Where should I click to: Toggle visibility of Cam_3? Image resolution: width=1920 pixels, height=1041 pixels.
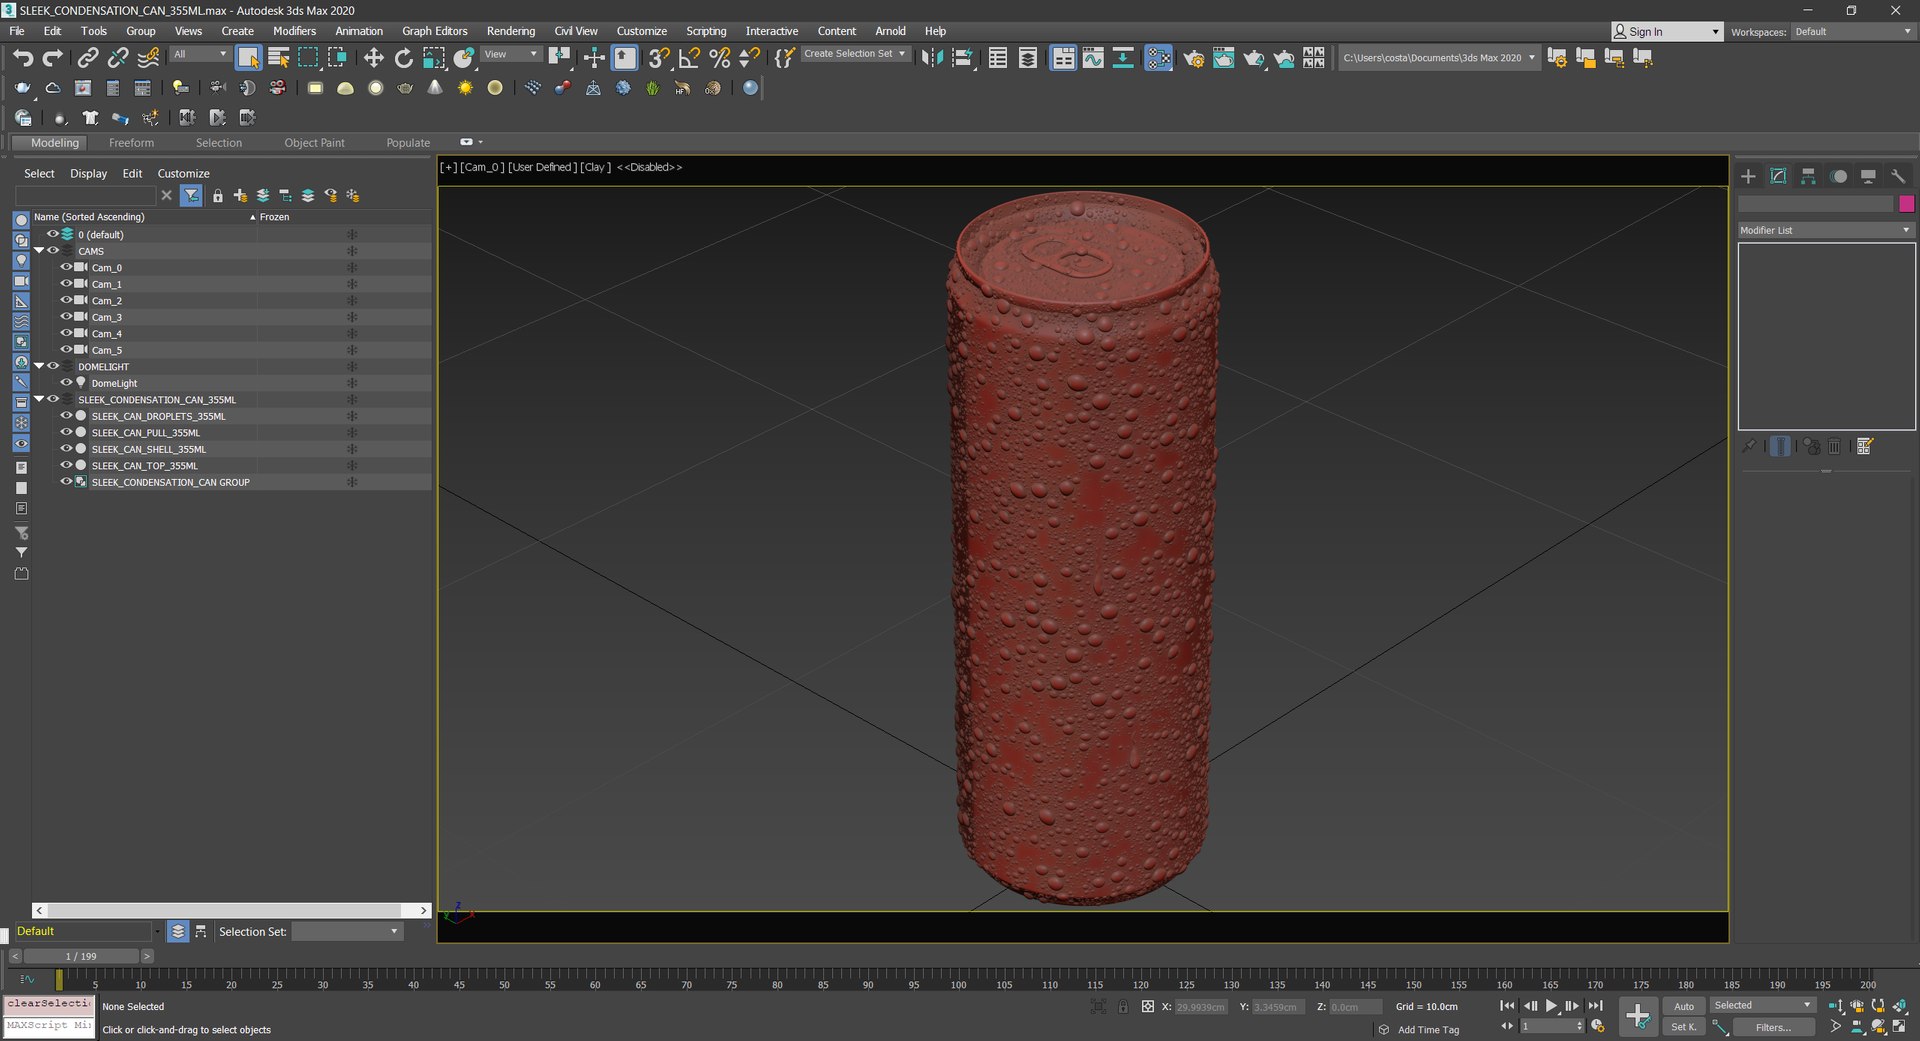coord(66,317)
